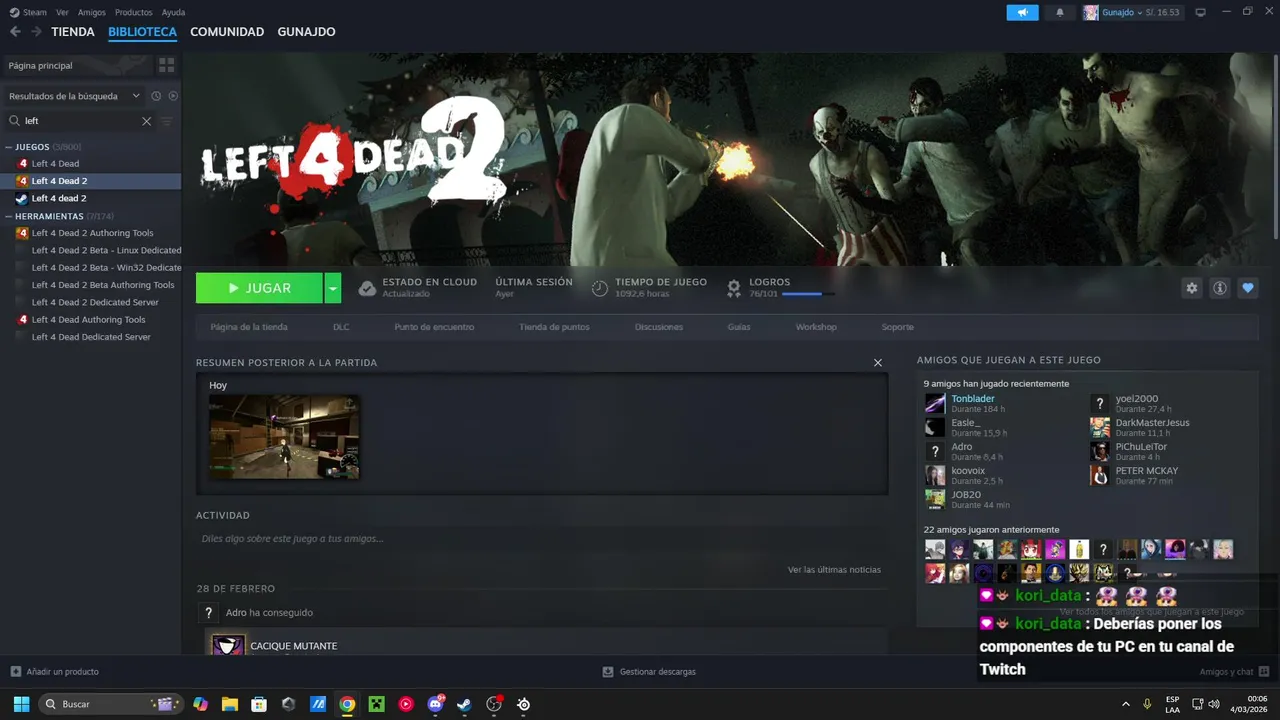Open Página principal of the library
Image resolution: width=1280 pixels, height=720 pixels.
click(x=78, y=65)
